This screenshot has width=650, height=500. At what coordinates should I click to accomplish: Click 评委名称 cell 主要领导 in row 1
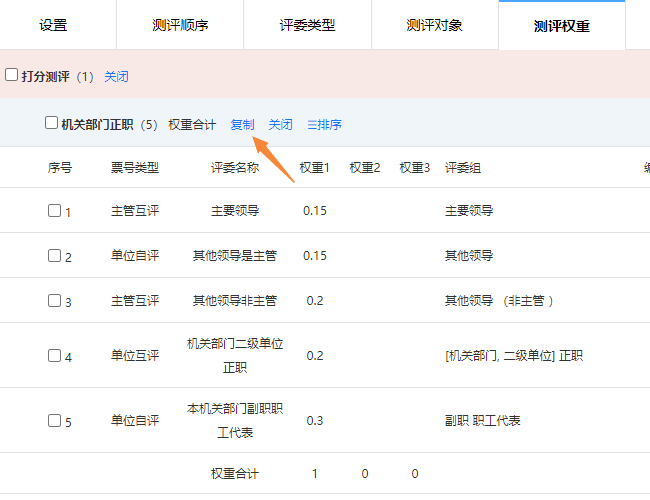pos(235,211)
